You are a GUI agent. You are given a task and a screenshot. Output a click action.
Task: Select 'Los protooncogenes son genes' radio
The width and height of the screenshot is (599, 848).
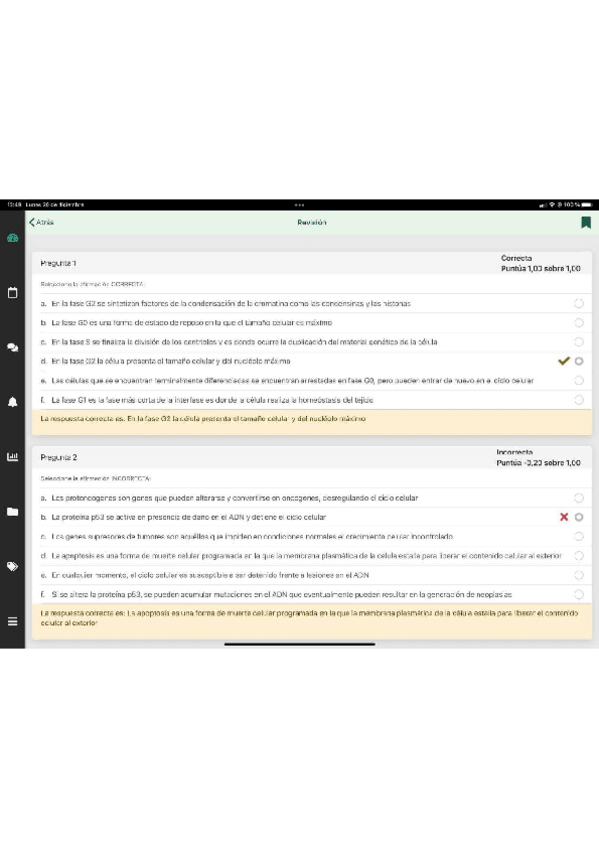coord(579,498)
